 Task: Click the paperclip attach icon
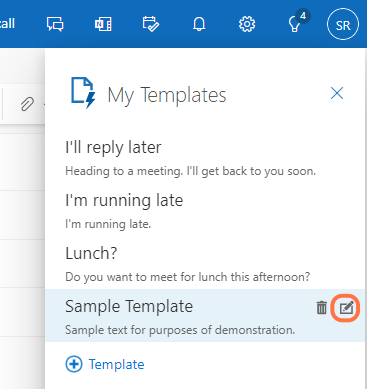pos(27,104)
